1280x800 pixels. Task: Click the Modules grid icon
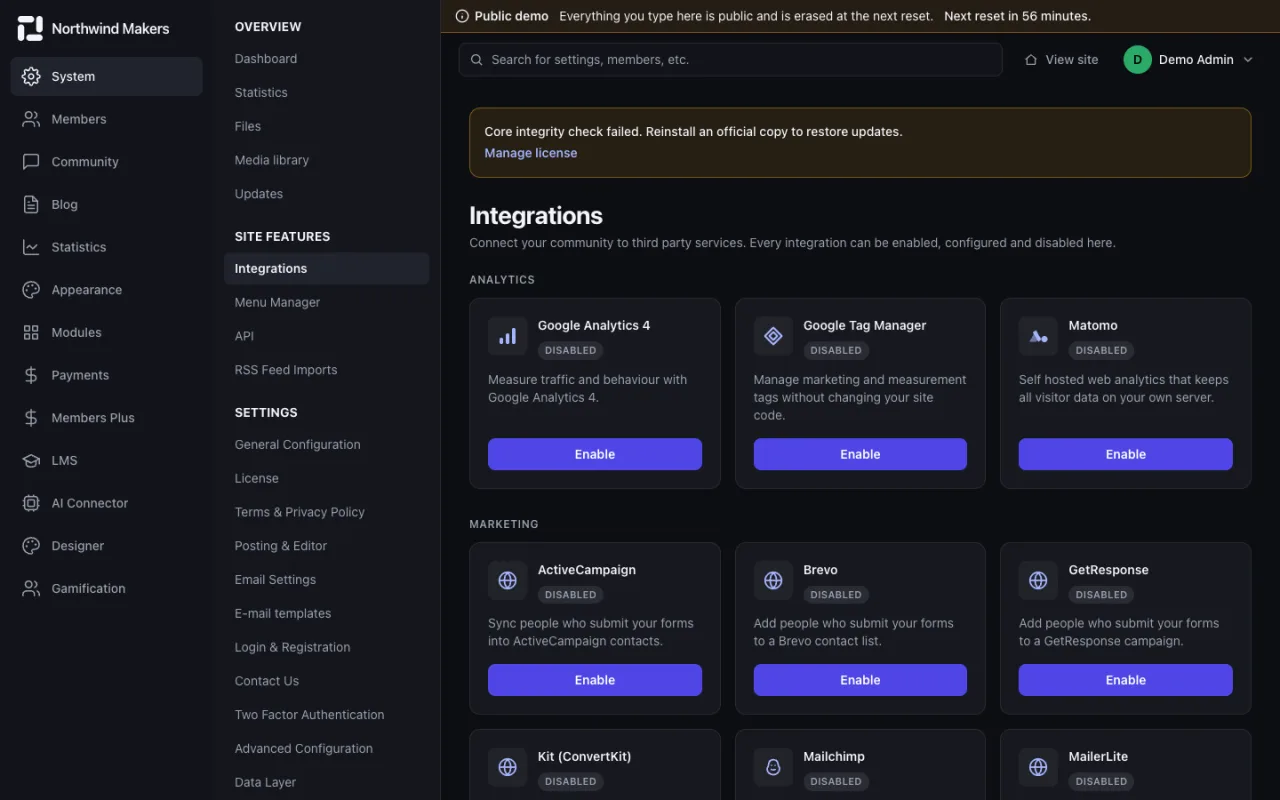pos(31,332)
